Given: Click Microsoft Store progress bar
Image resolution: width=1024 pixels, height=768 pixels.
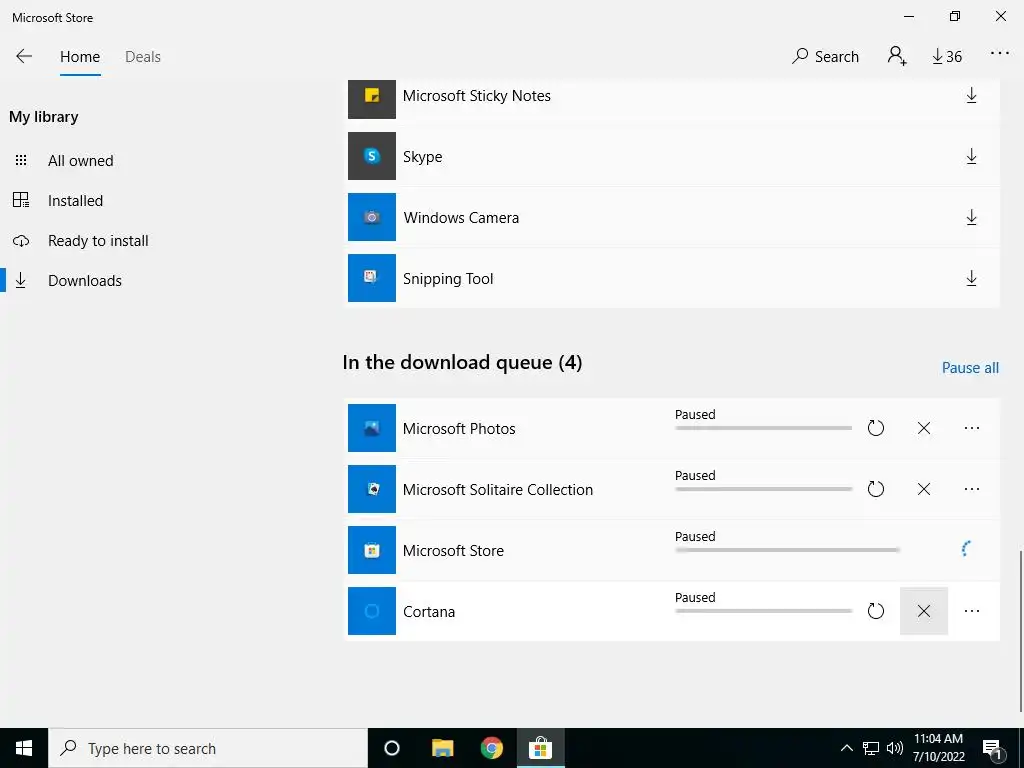Looking at the screenshot, I should point(788,551).
